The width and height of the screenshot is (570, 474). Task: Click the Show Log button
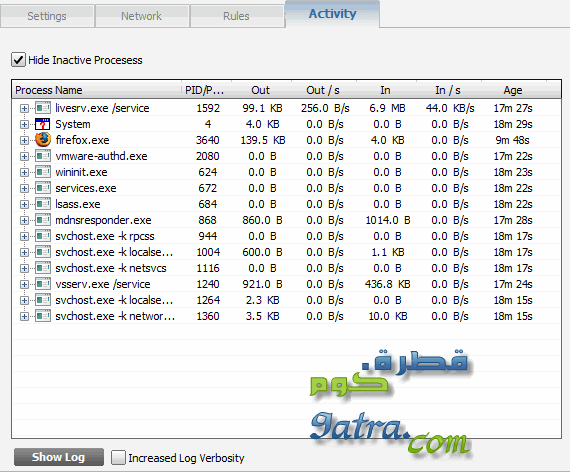(x=59, y=457)
